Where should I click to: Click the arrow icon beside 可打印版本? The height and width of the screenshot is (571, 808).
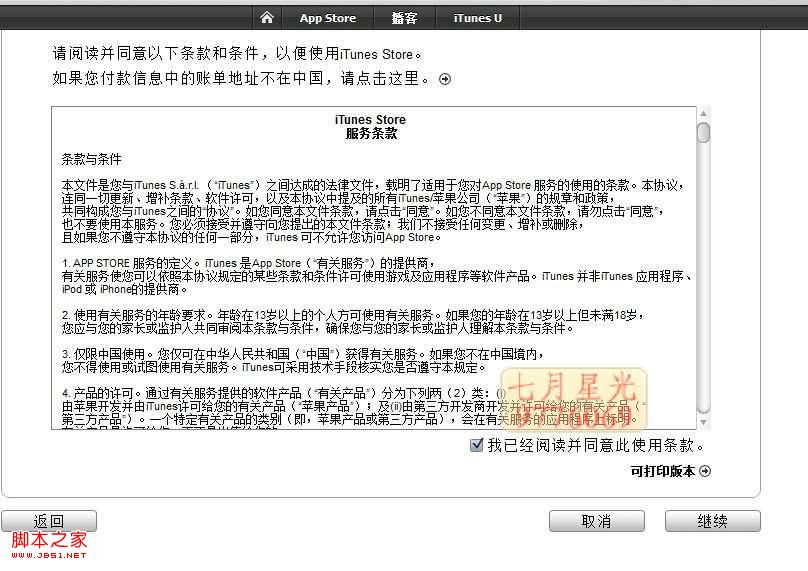coord(705,471)
